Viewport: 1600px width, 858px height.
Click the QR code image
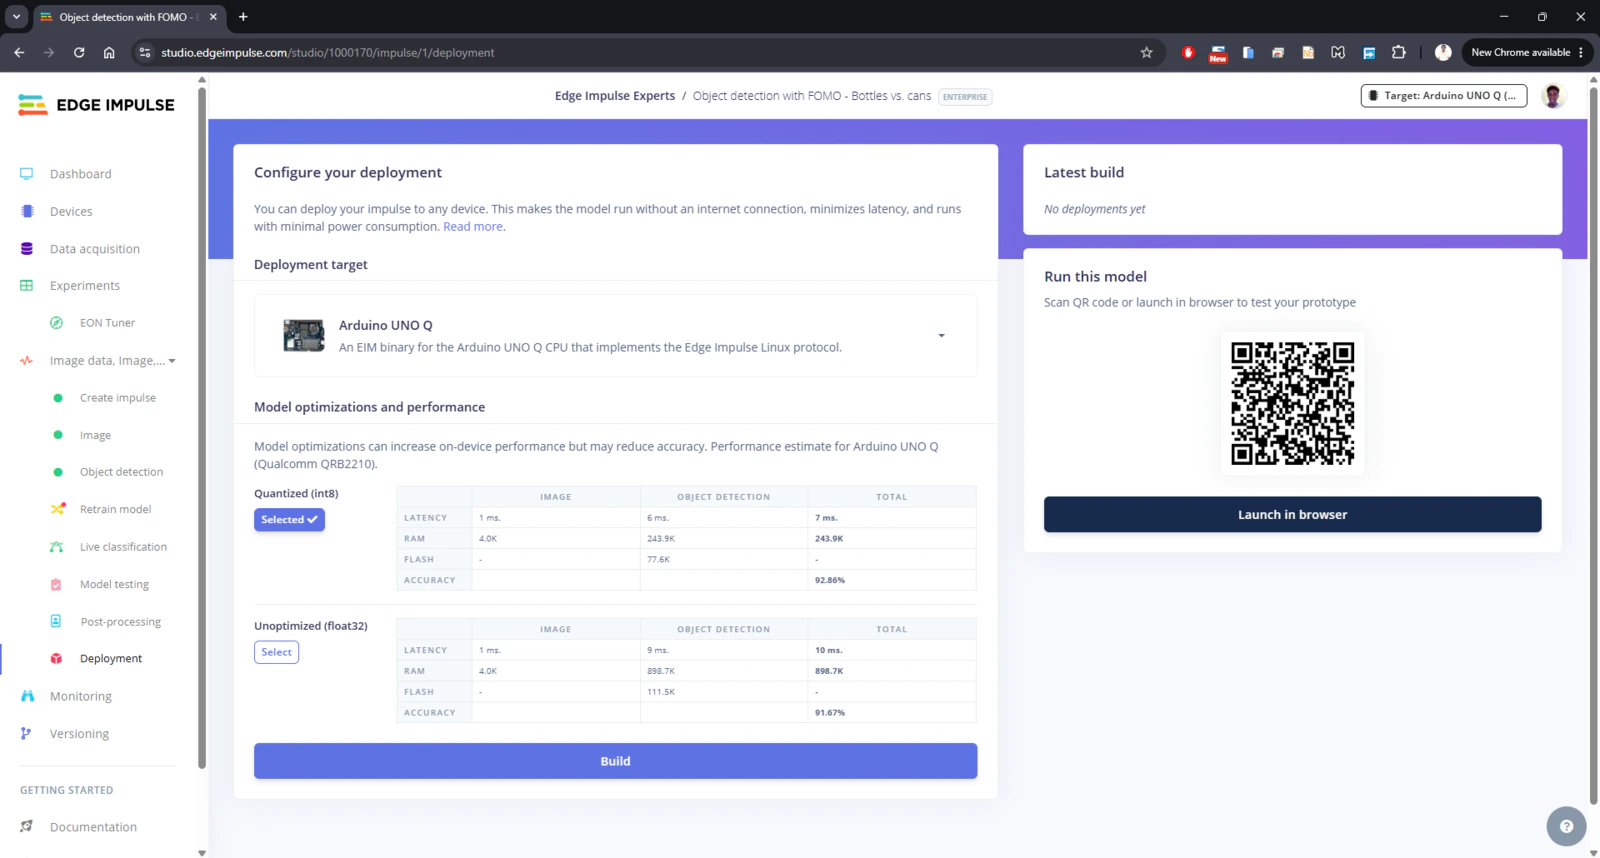pos(1292,403)
